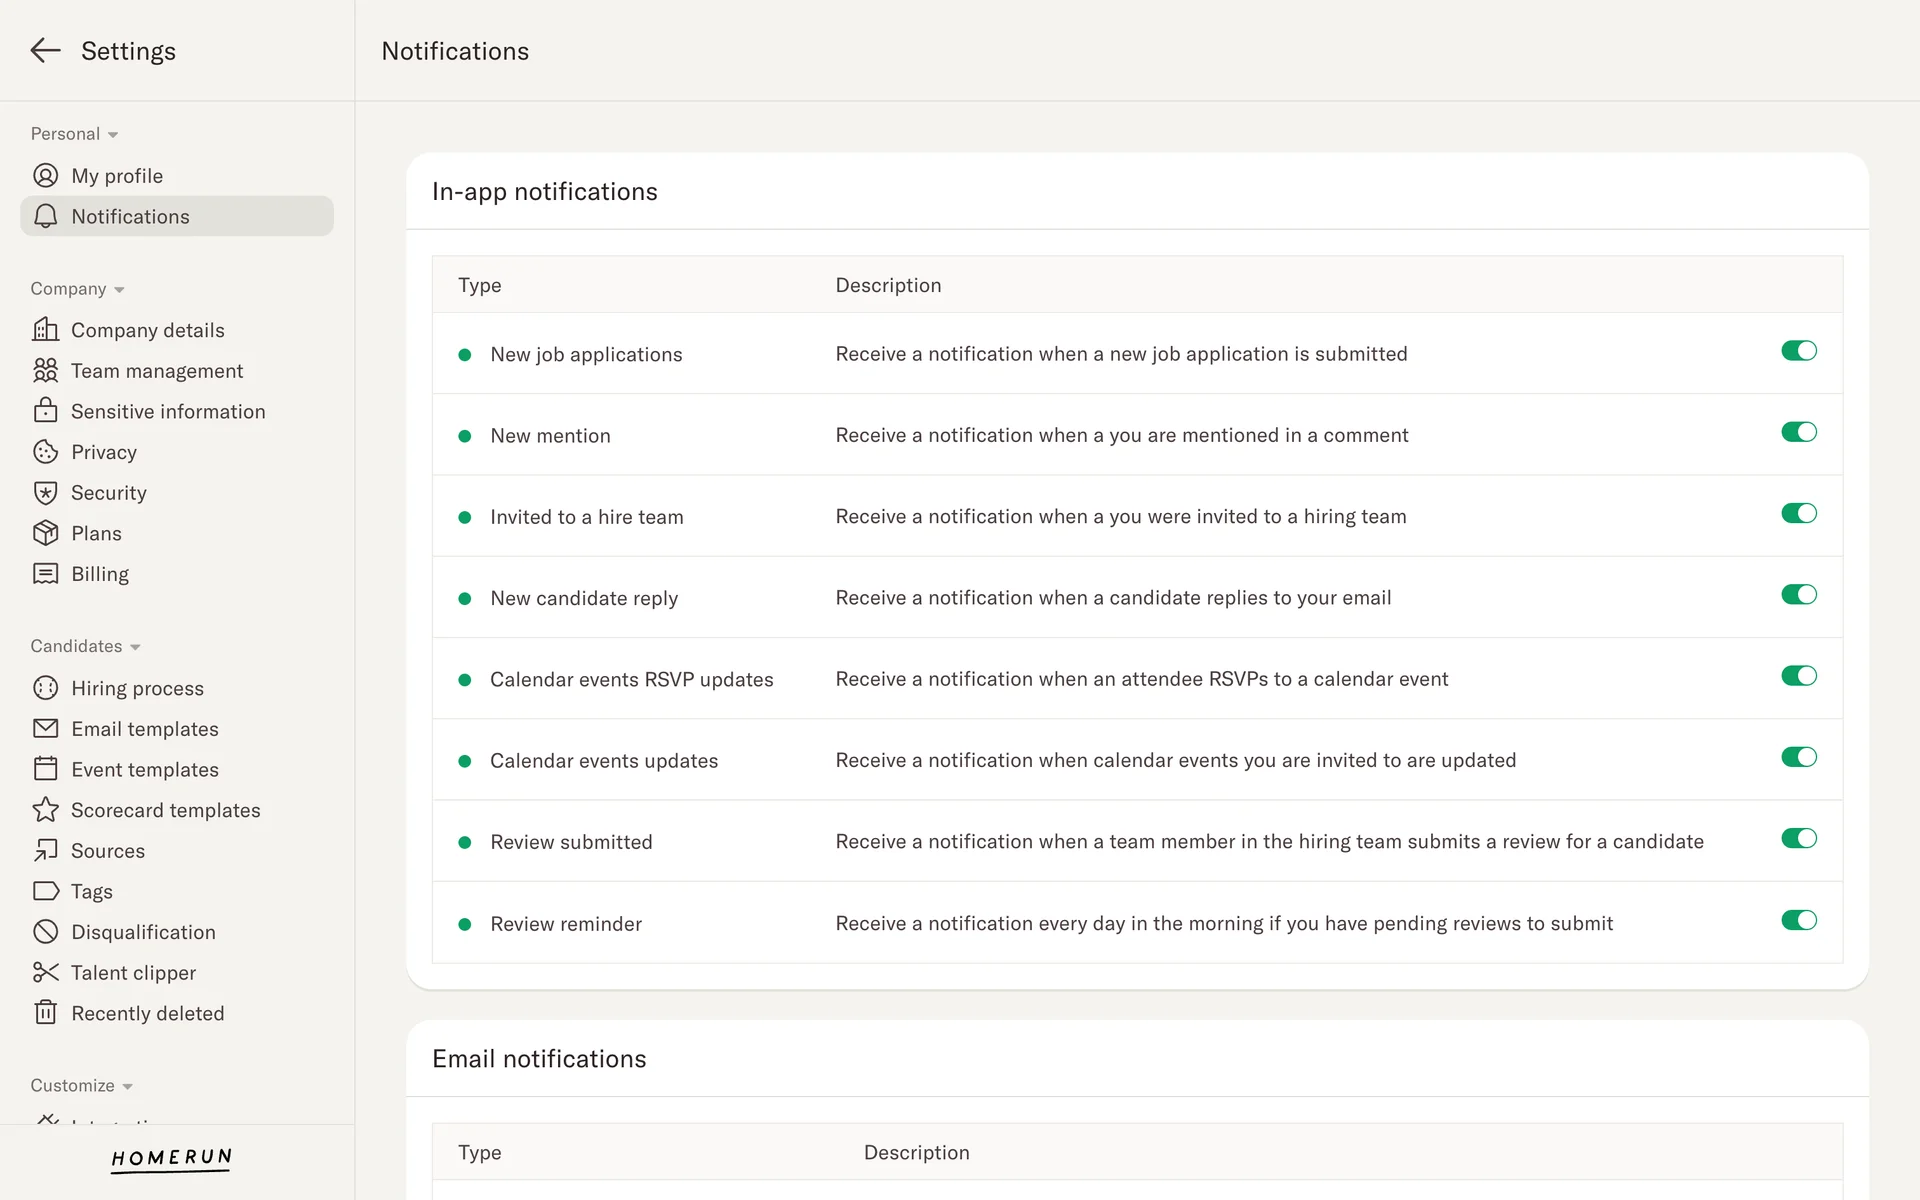Toggle Calendar events RSVP updates notification
1920x1200 pixels.
(x=1798, y=676)
